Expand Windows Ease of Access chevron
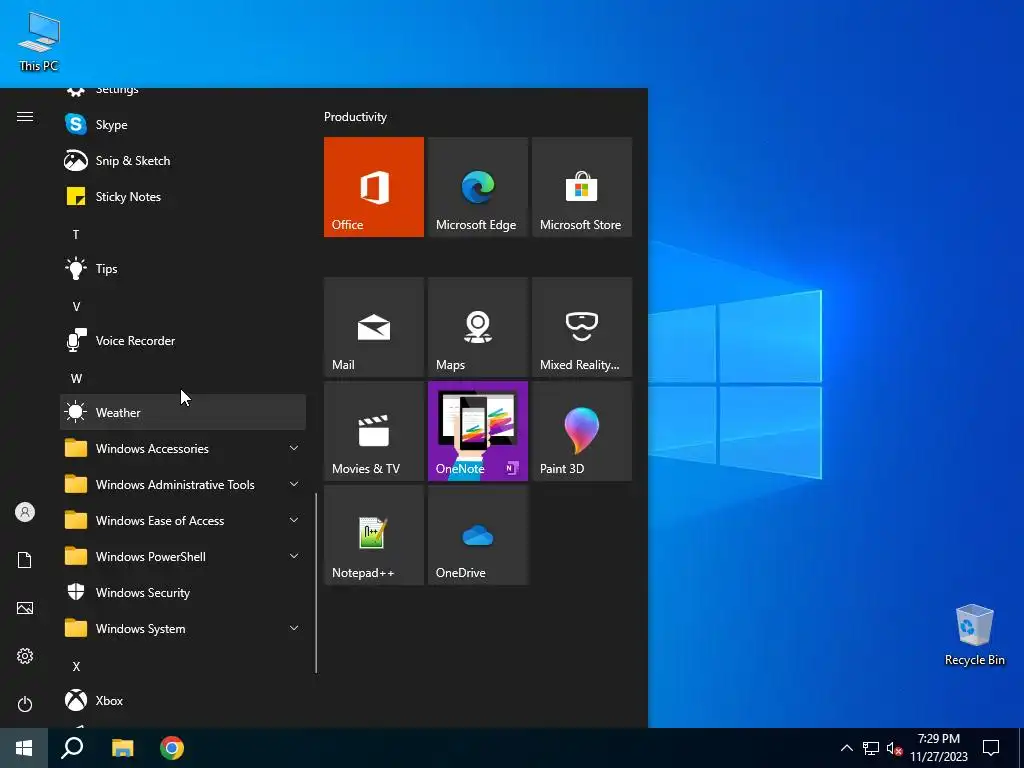The height and width of the screenshot is (768, 1024). tap(294, 520)
